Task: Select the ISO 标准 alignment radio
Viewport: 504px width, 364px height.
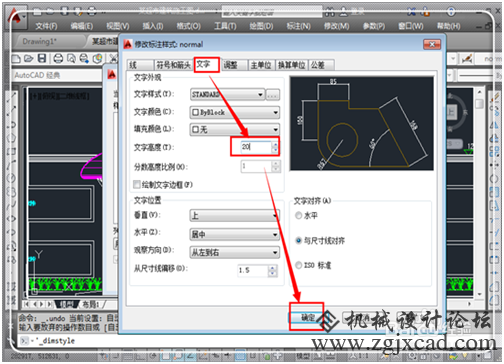Action: point(298,265)
